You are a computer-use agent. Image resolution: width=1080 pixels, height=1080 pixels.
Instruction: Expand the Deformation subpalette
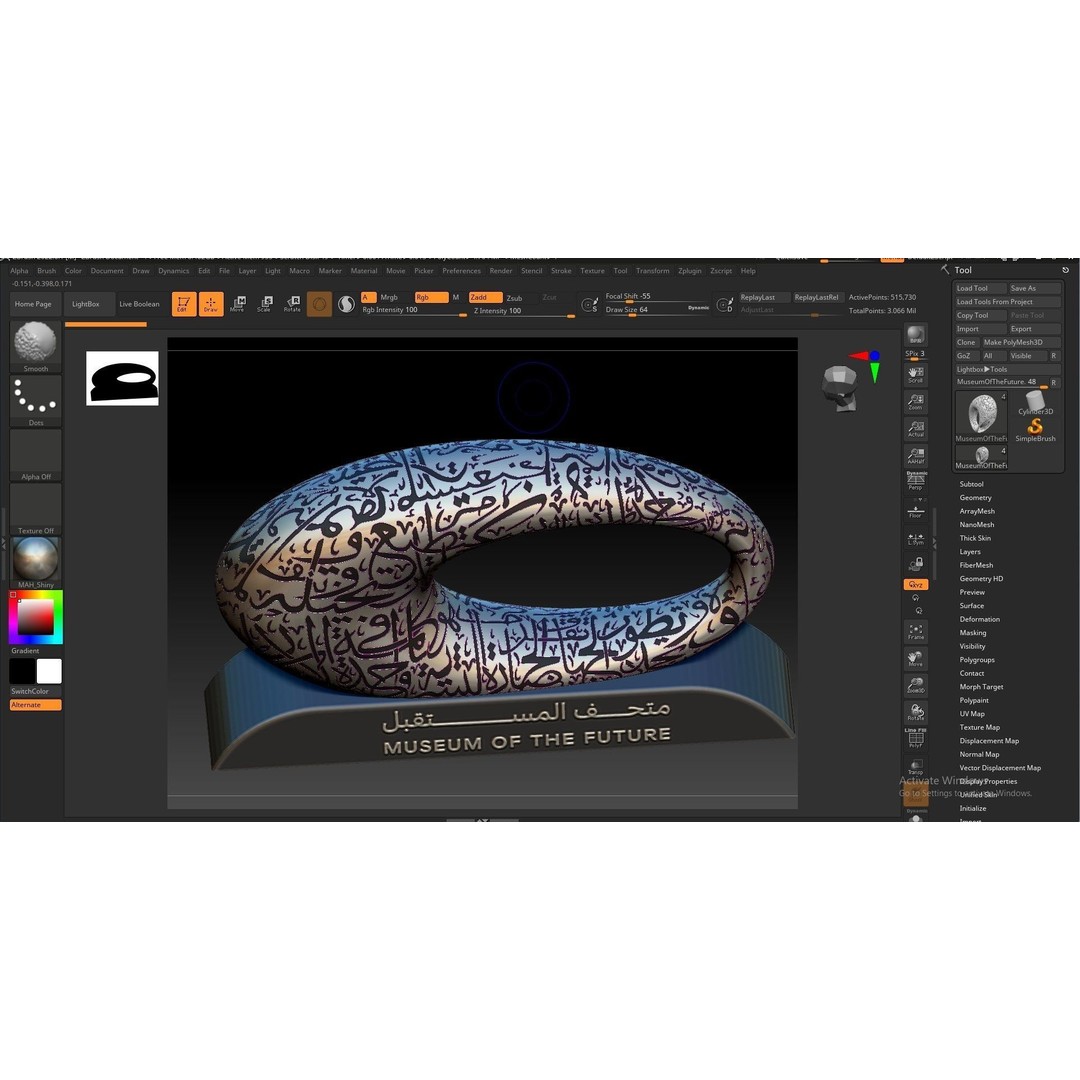(x=979, y=619)
